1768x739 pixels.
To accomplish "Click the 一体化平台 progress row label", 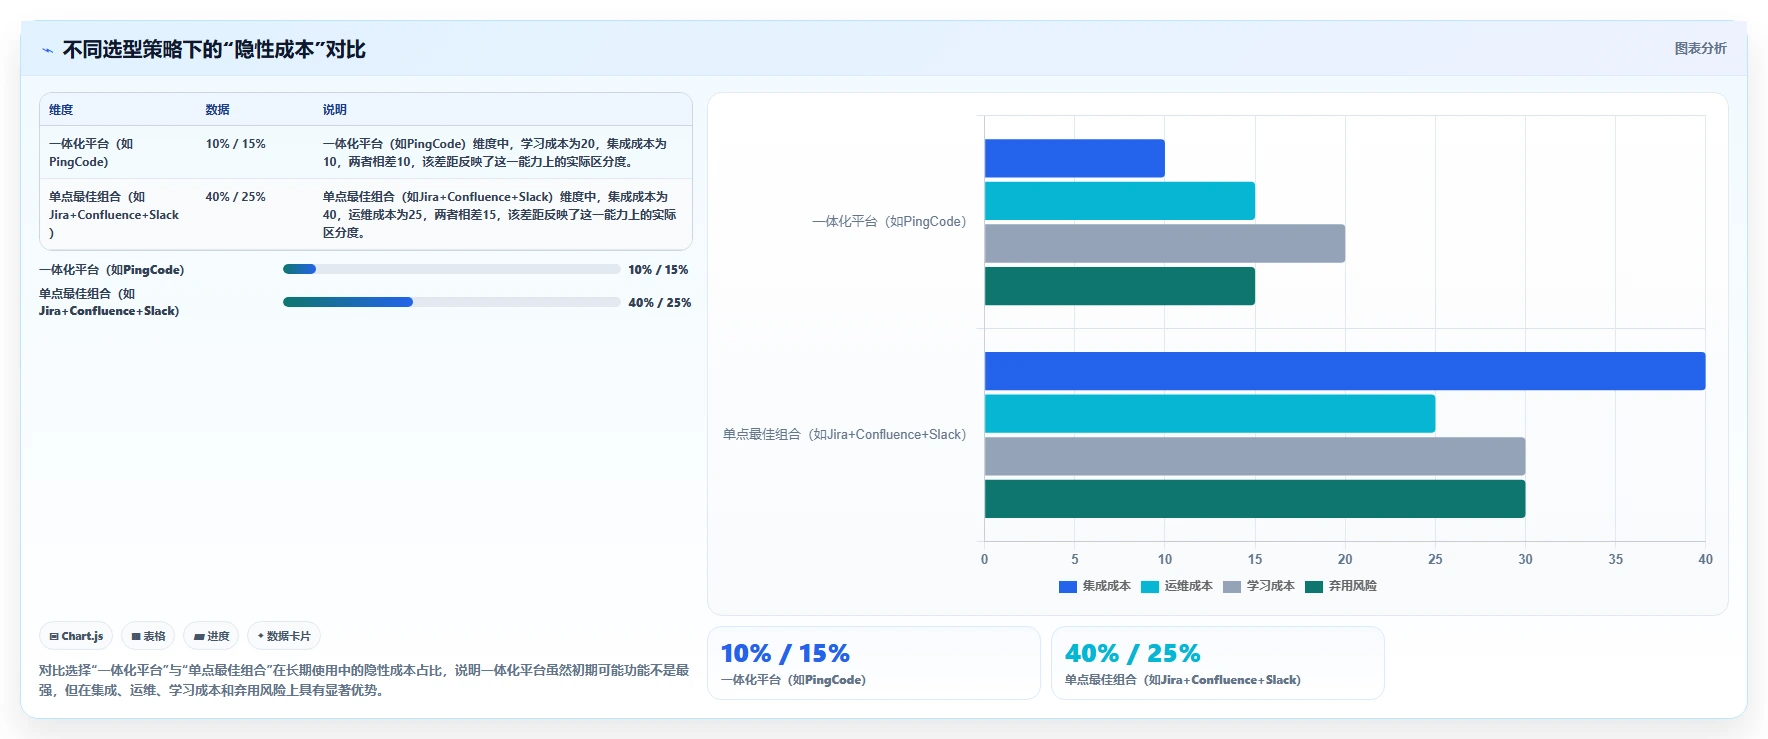I will [112, 270].
